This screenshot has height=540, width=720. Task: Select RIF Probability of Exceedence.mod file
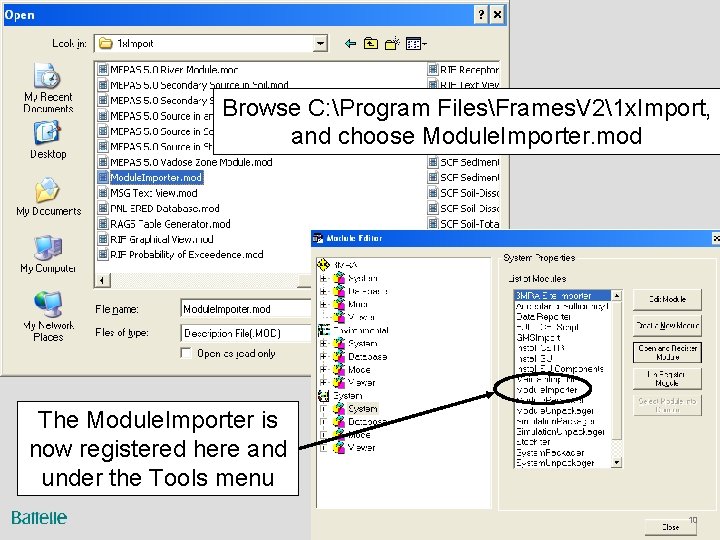point(186,255)
